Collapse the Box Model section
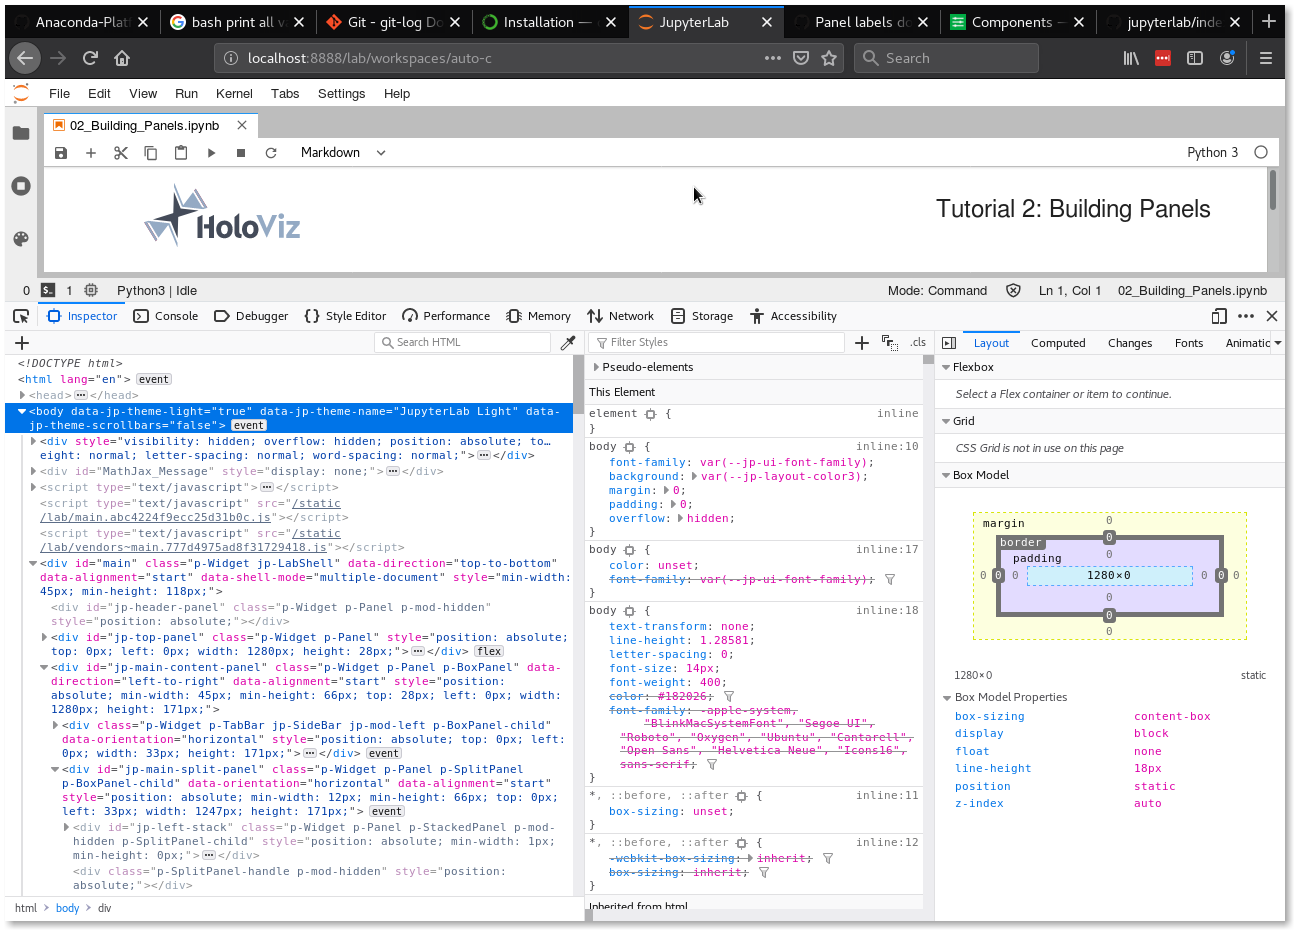1294x930 pixels. coord(947,475)
